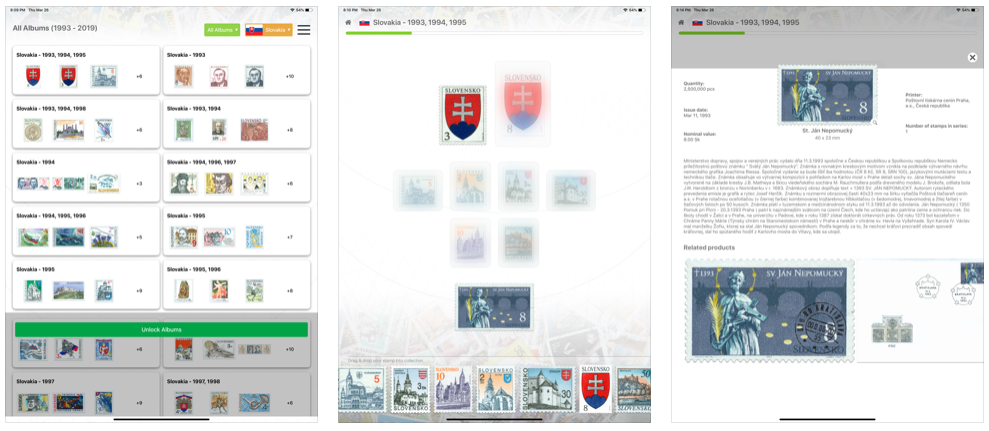Open the hamburger menu on albums screen
Viewport: 989px width, 431px height.
(x=303, y=30)
